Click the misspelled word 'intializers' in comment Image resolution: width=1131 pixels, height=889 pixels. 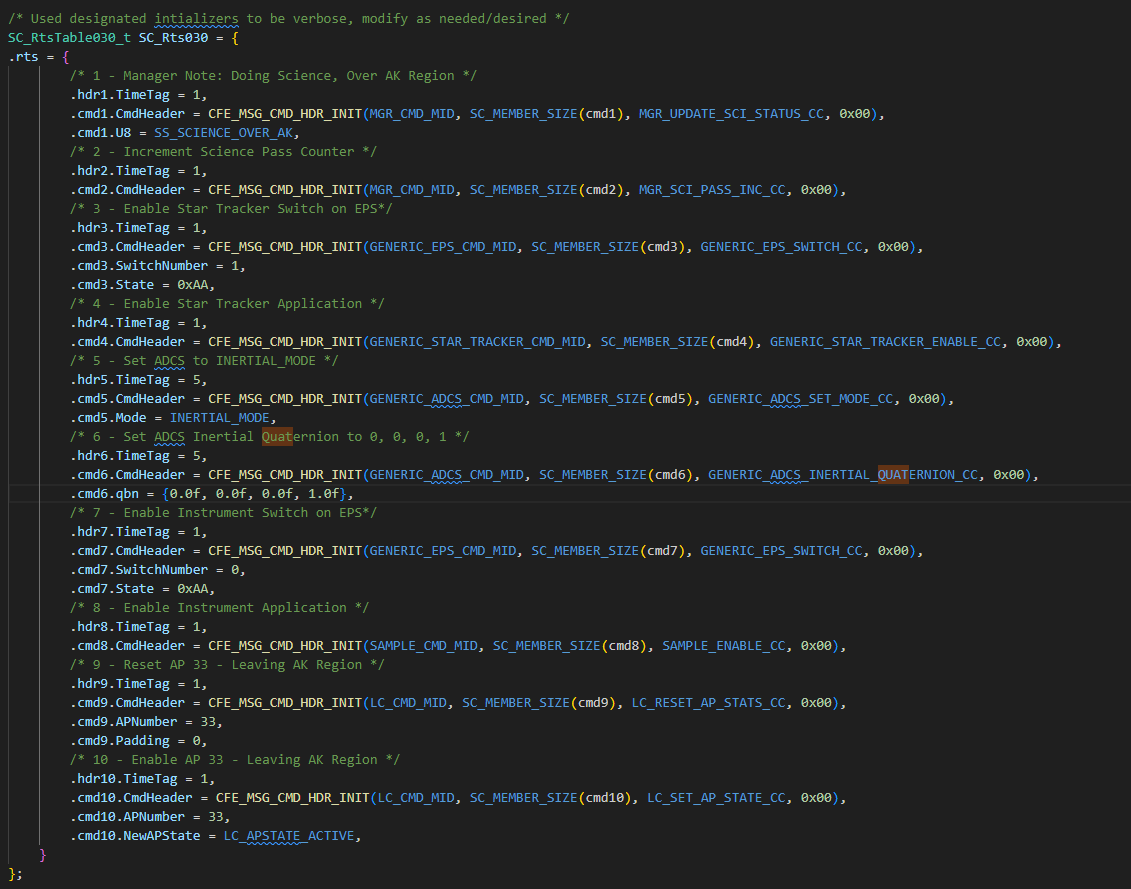[196, 19]
